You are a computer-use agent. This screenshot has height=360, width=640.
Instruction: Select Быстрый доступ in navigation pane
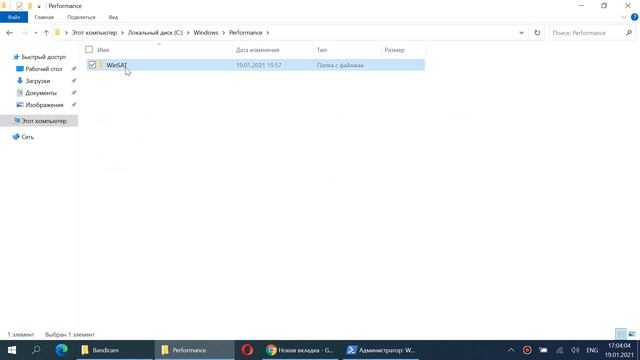[43, 57]
